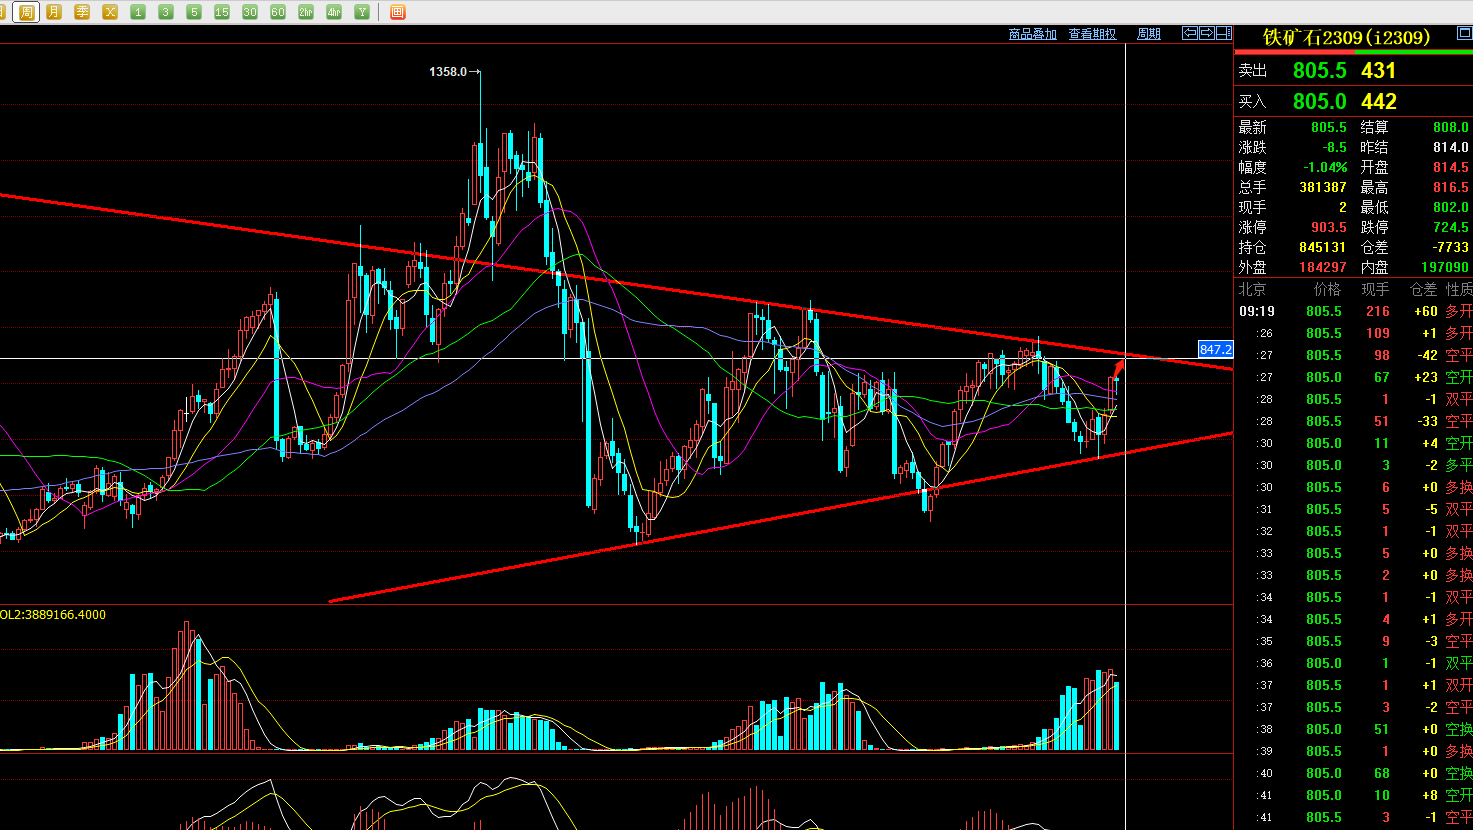1473x830 pixels.
Task: Click the red 画 drawing tools button
Action: [398, 12]
